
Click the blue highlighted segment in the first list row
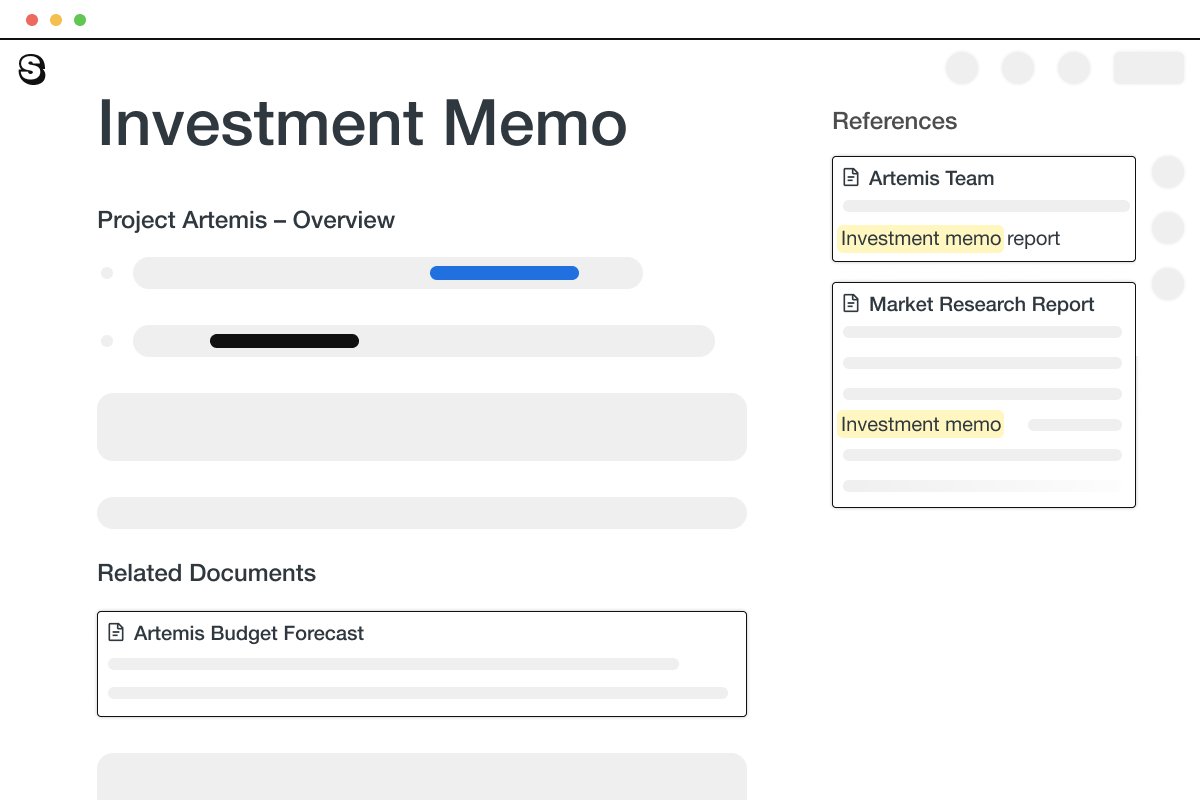pyautogui.click(x=504, y=273)
